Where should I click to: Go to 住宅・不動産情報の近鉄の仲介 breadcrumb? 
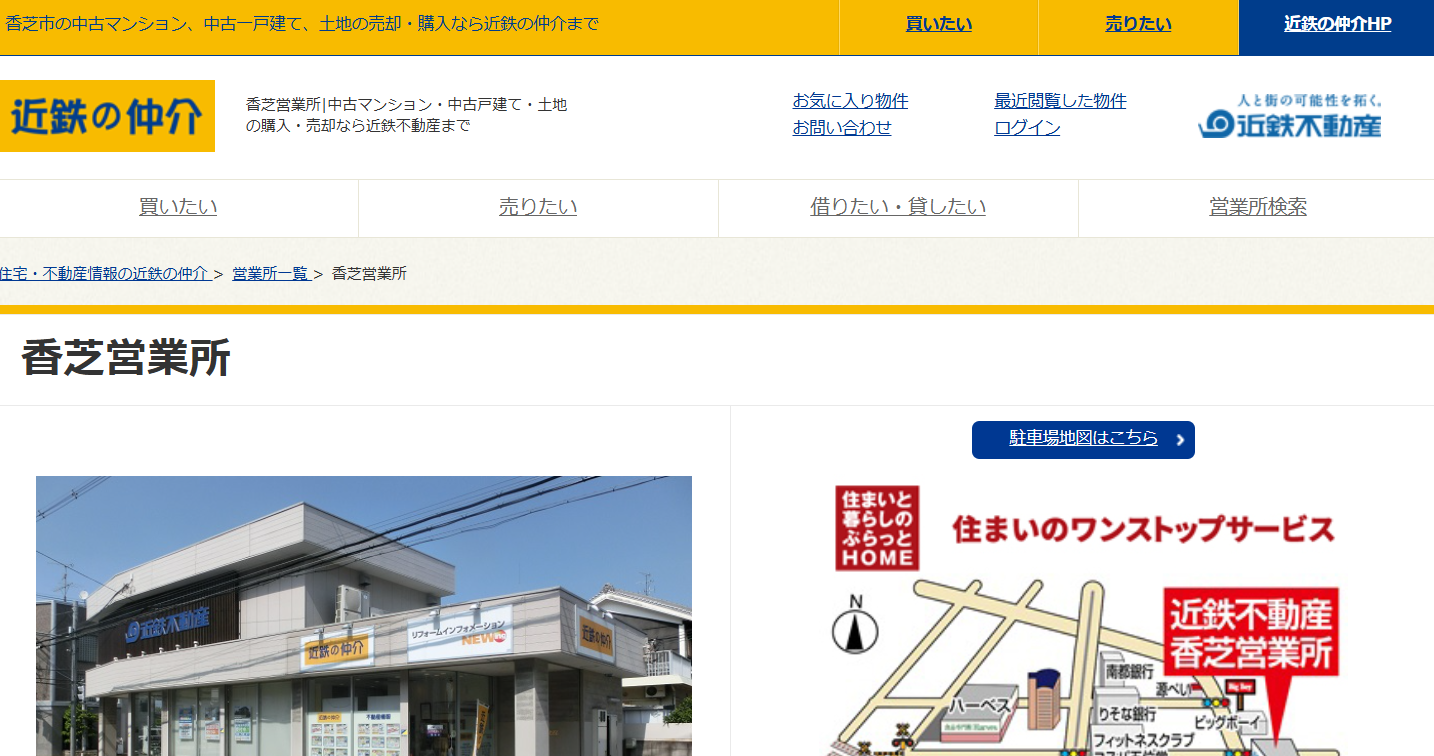click(x=104, y=273)
